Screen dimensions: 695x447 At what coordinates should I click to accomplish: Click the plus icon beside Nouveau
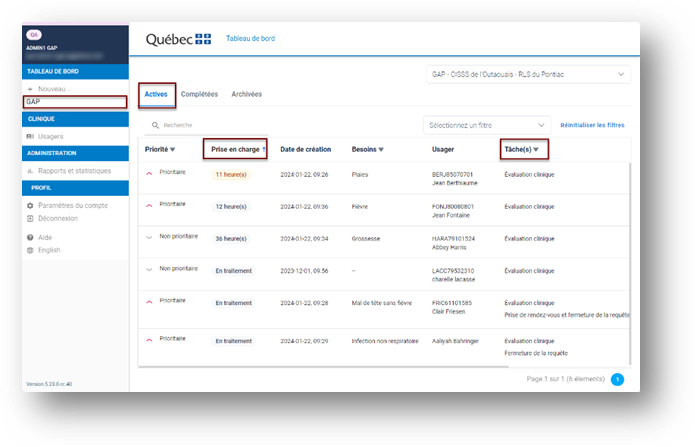coord(30,89)
